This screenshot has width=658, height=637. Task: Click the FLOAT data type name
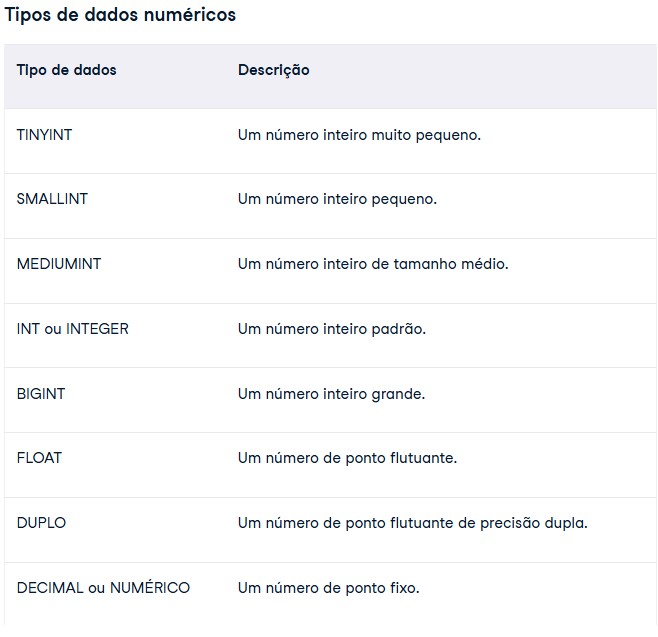[x=39, y=458]
